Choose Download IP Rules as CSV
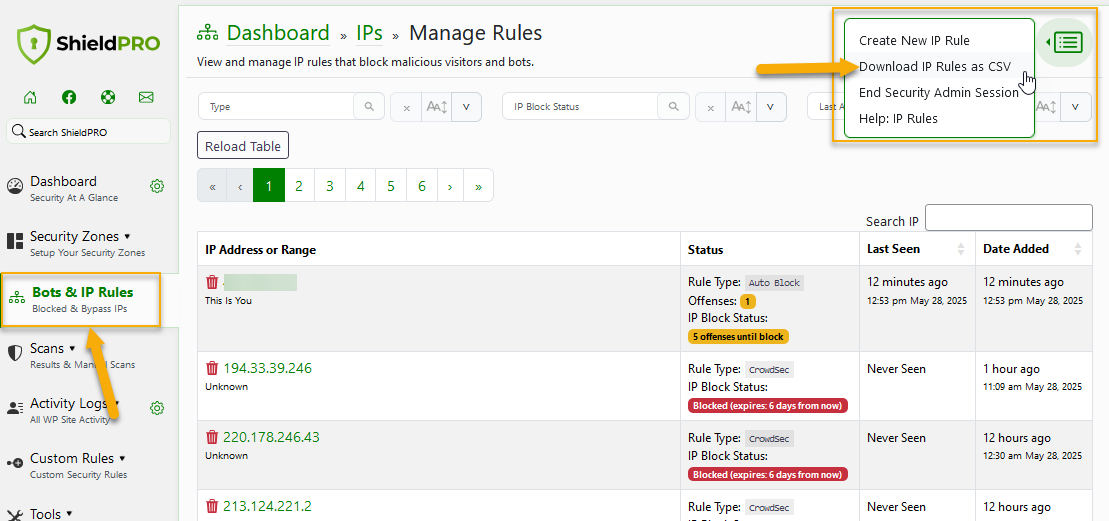 tap(934, 66)
